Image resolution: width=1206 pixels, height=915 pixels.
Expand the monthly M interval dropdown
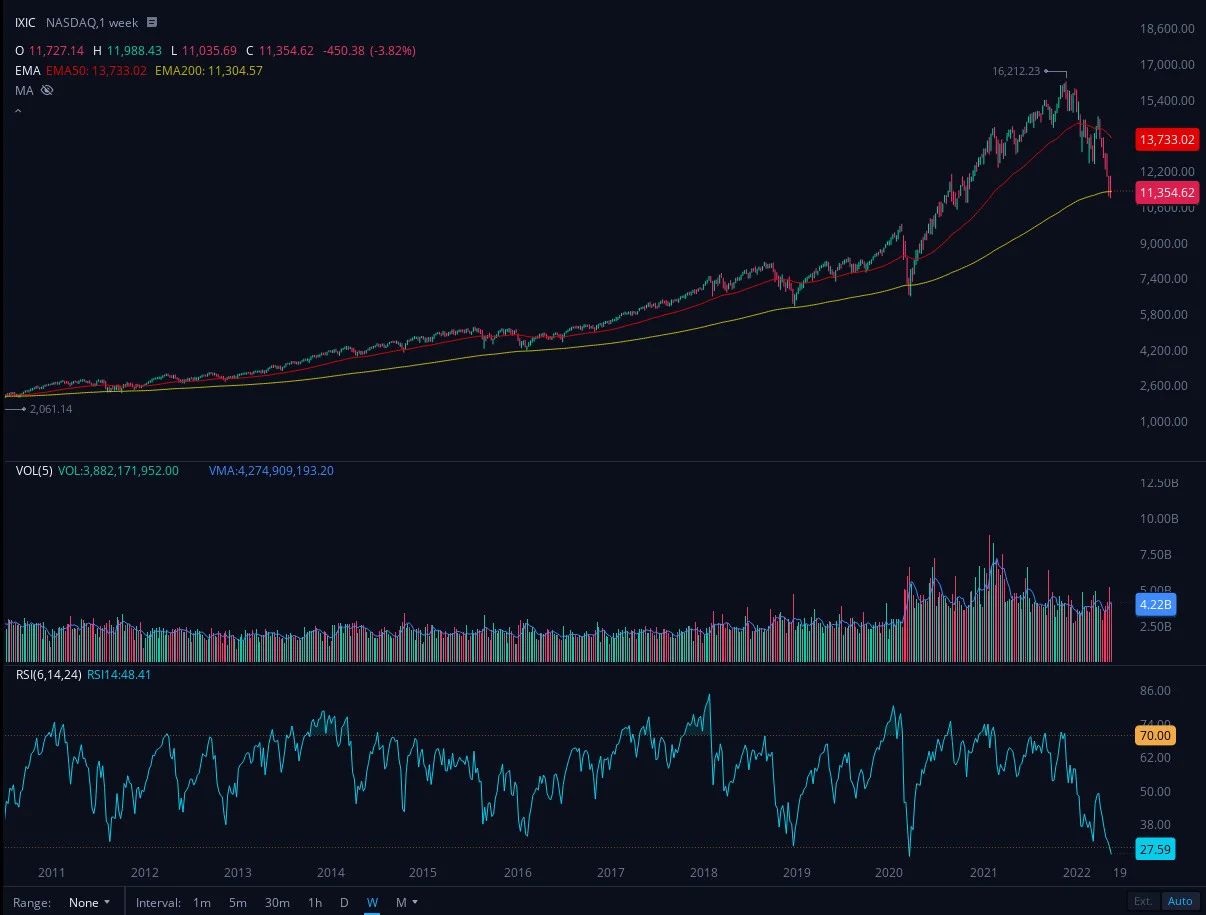406,902
